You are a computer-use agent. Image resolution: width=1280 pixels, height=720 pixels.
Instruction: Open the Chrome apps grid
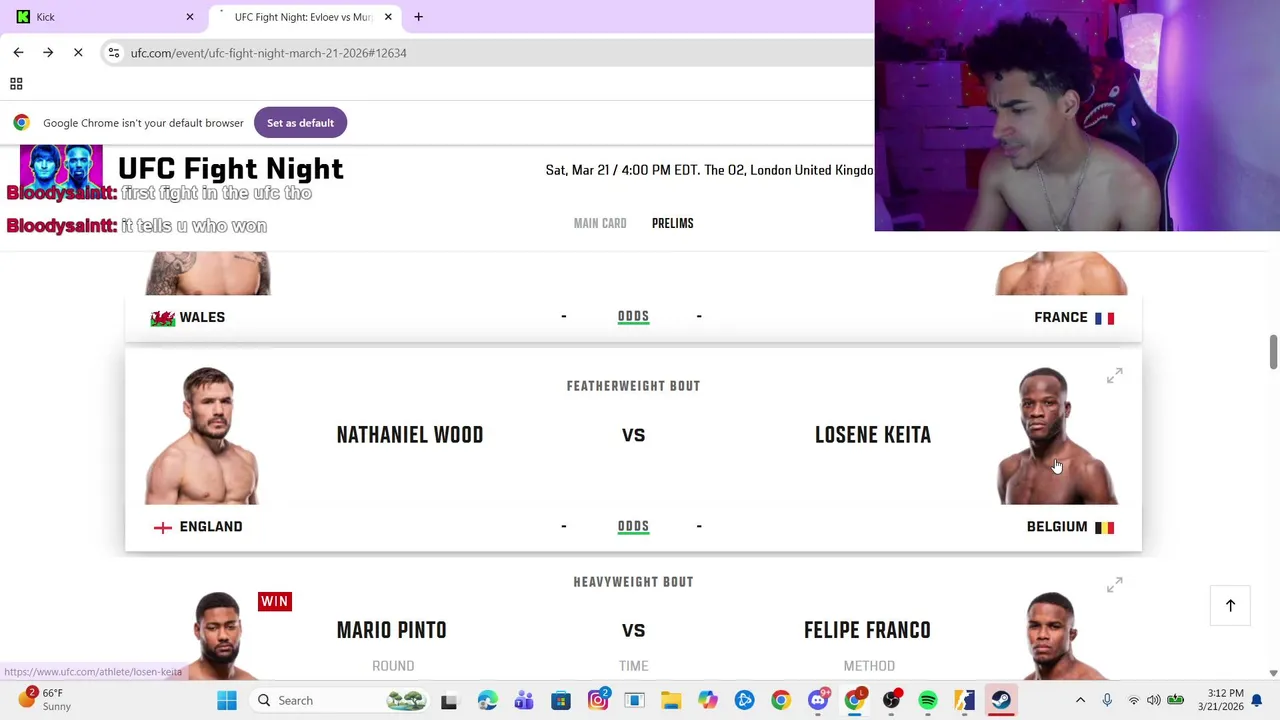click(16, 84)
